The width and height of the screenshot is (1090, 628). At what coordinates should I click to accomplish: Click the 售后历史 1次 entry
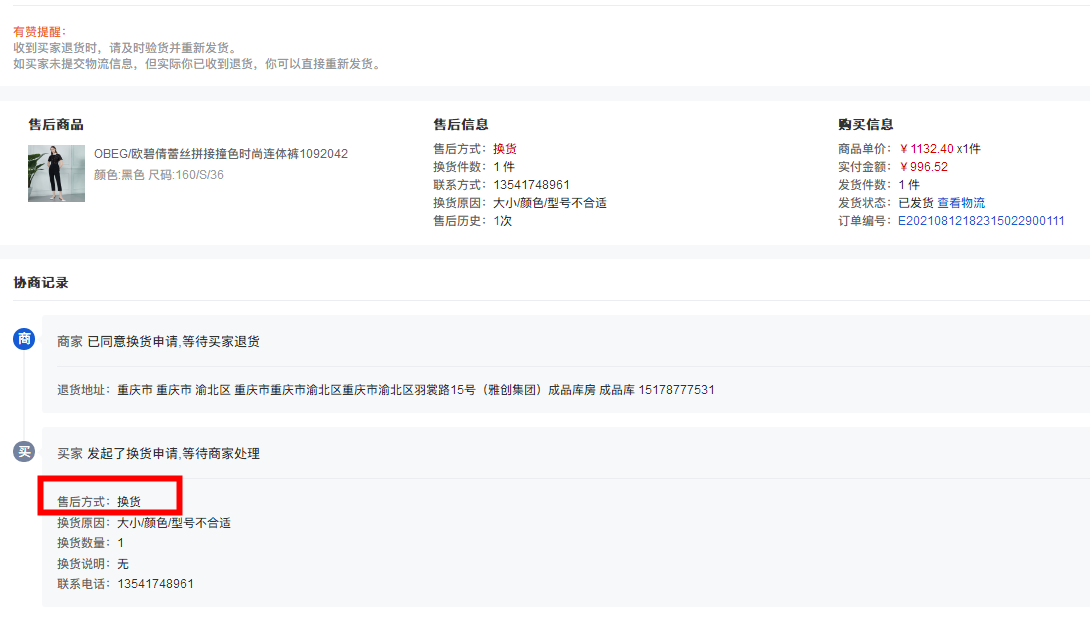tap(502, 221)
